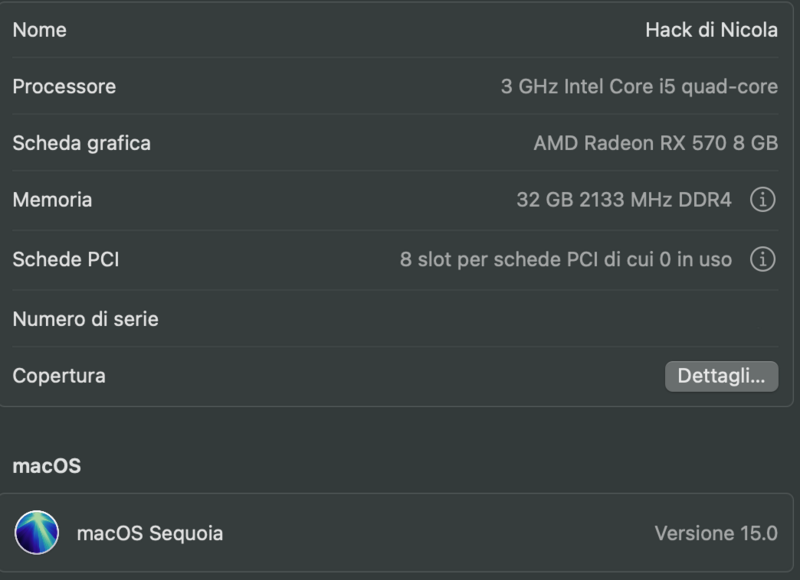Screen dimensions: 800x580
Task: Select the Nome row label
Action: coord(40,30)
